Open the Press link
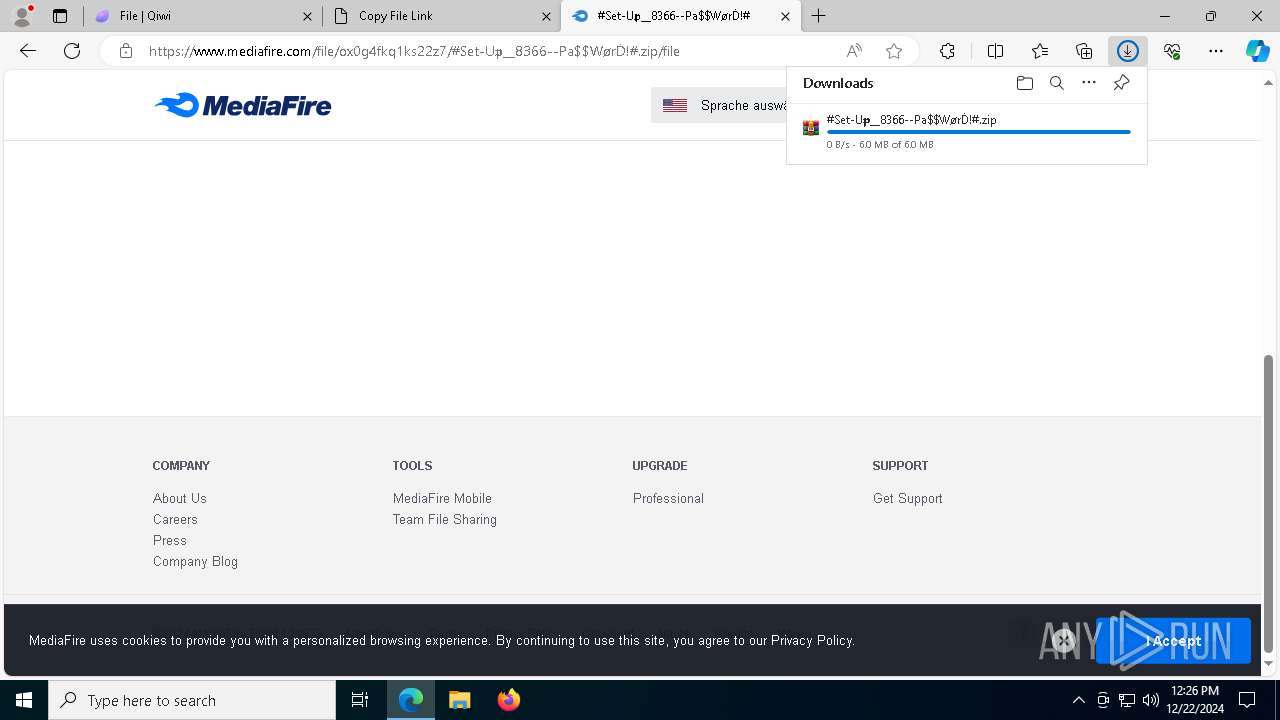This screenshot has height=720, width=1280. (170, 540)
